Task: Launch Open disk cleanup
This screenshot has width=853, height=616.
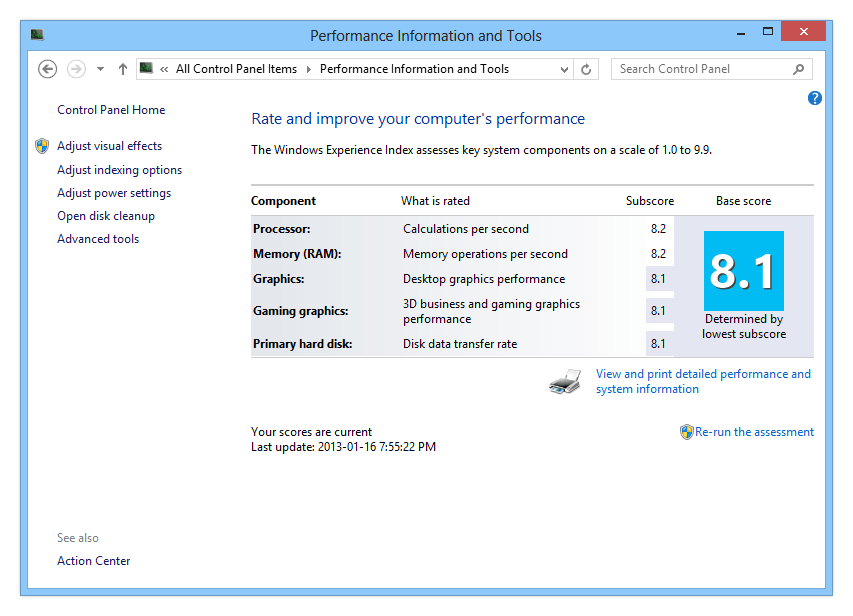Action: point(106,216)
